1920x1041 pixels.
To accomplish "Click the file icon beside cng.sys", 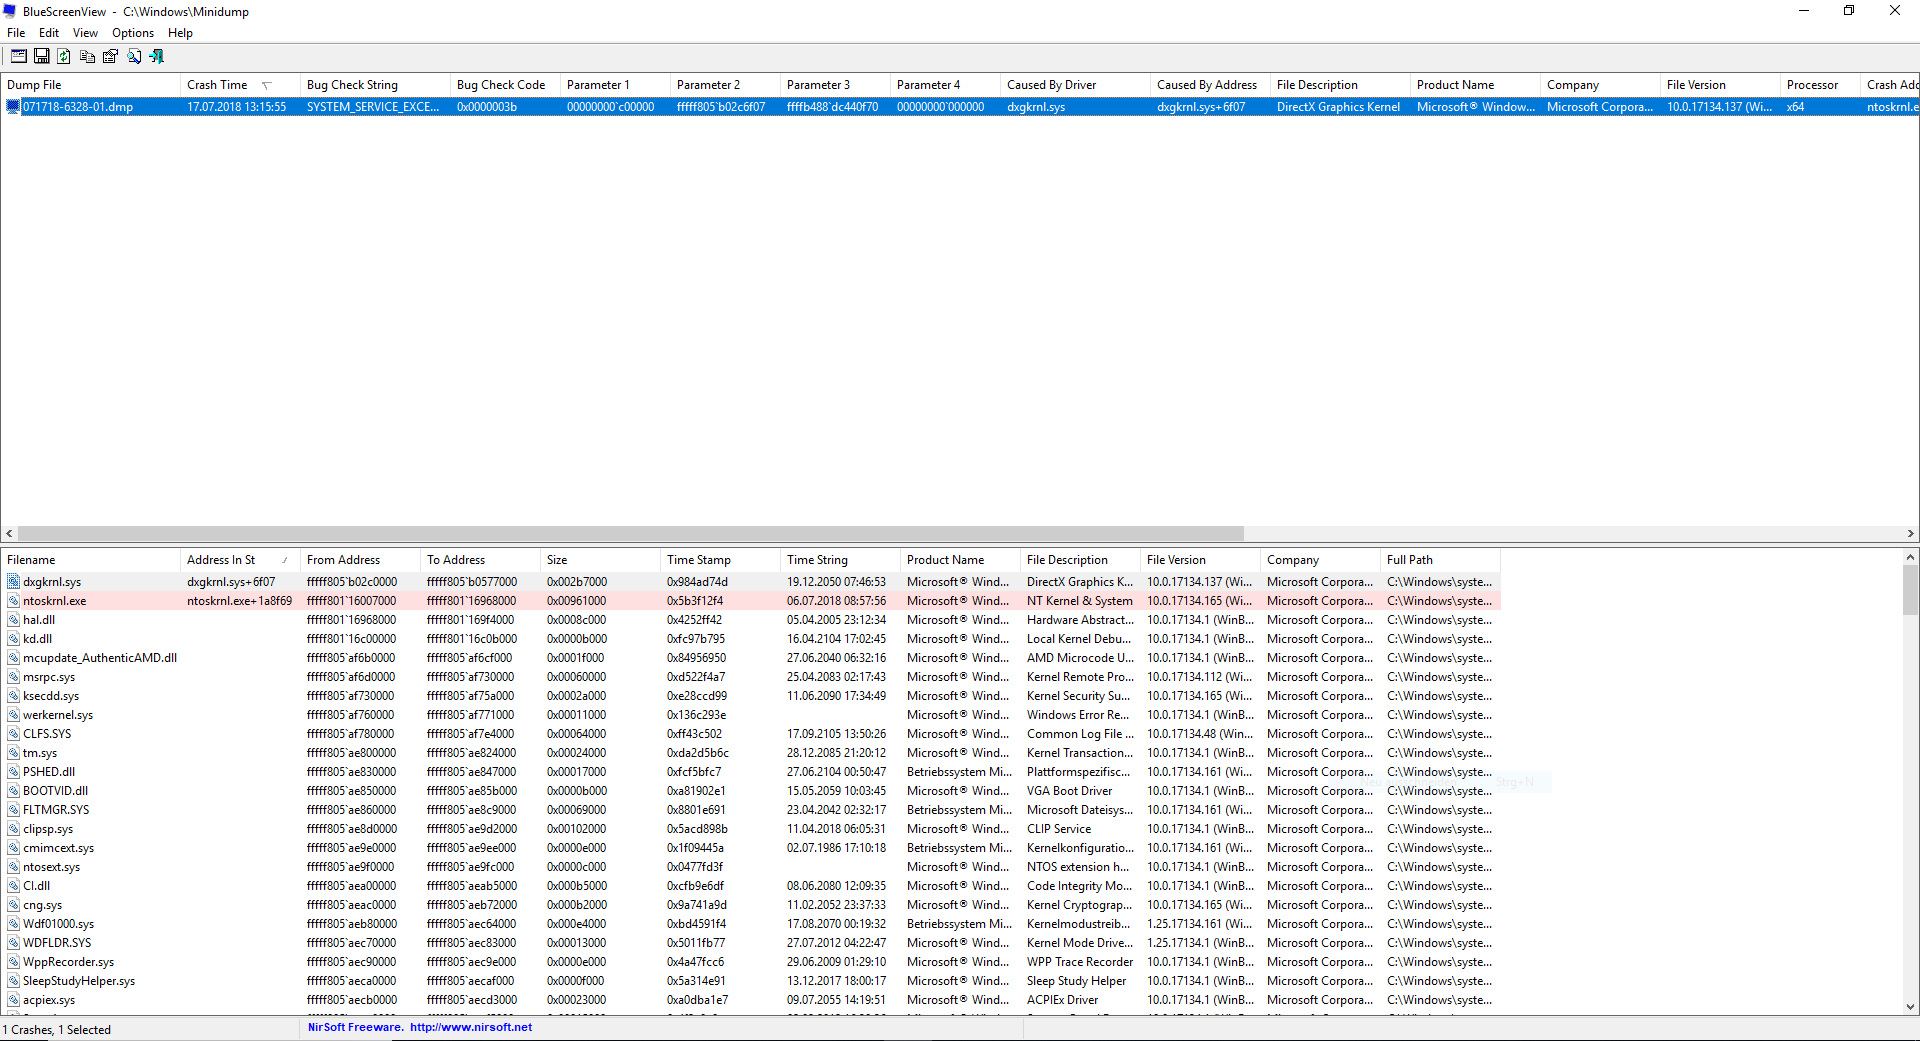I will 14,905.
